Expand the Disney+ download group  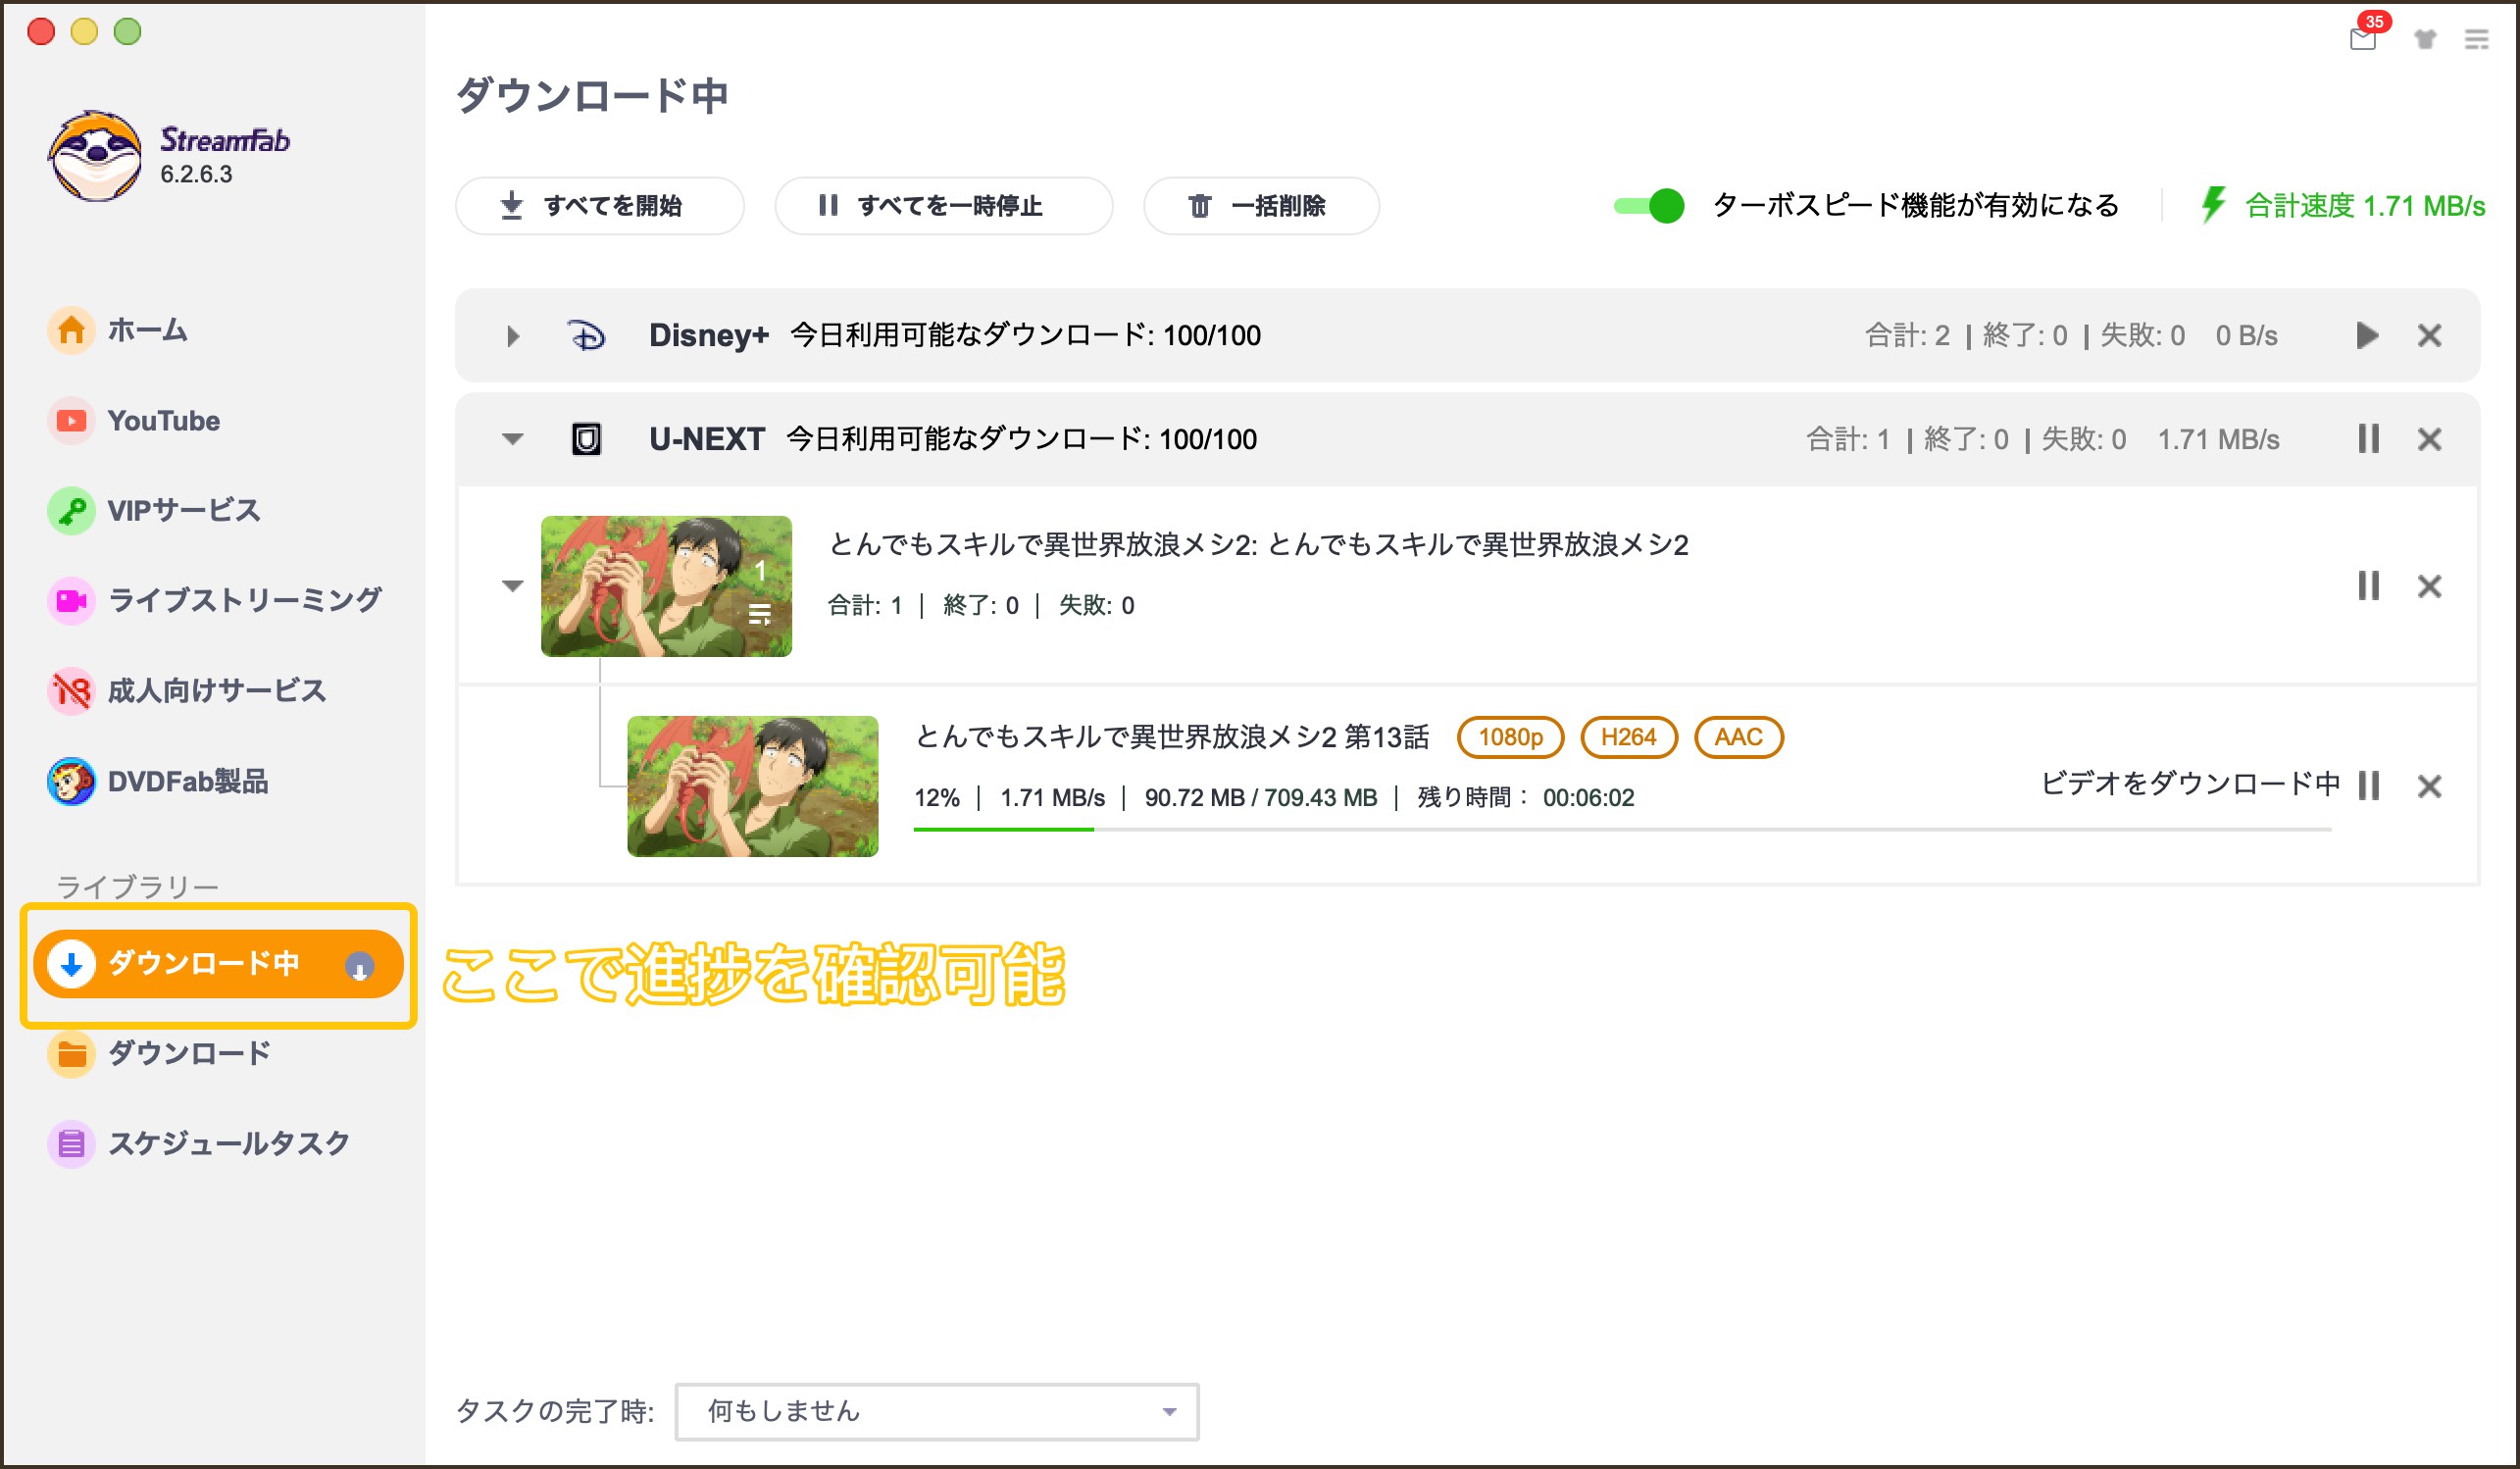coord(513,336)
